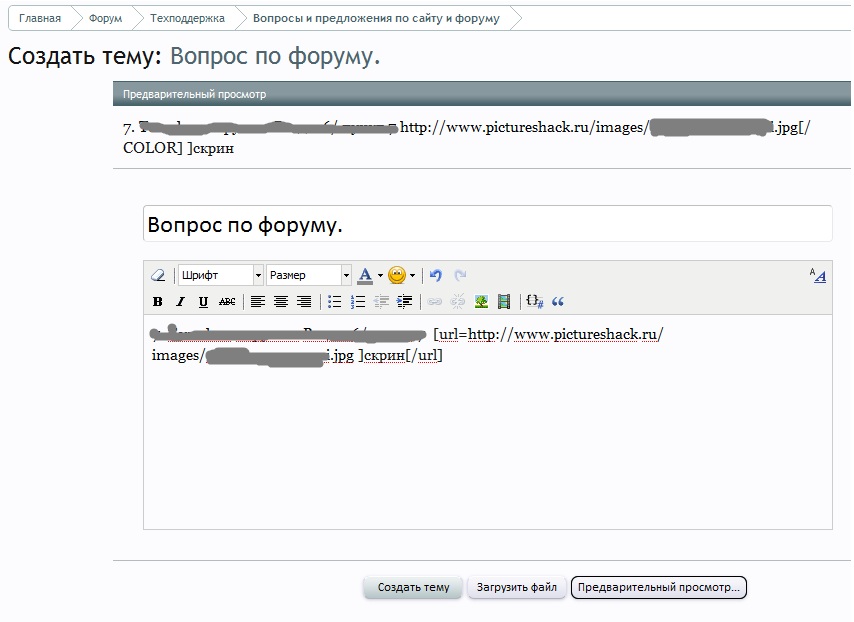Click the Создать тему button
Viewport: 854px width, 622px height.
(413, 587)
